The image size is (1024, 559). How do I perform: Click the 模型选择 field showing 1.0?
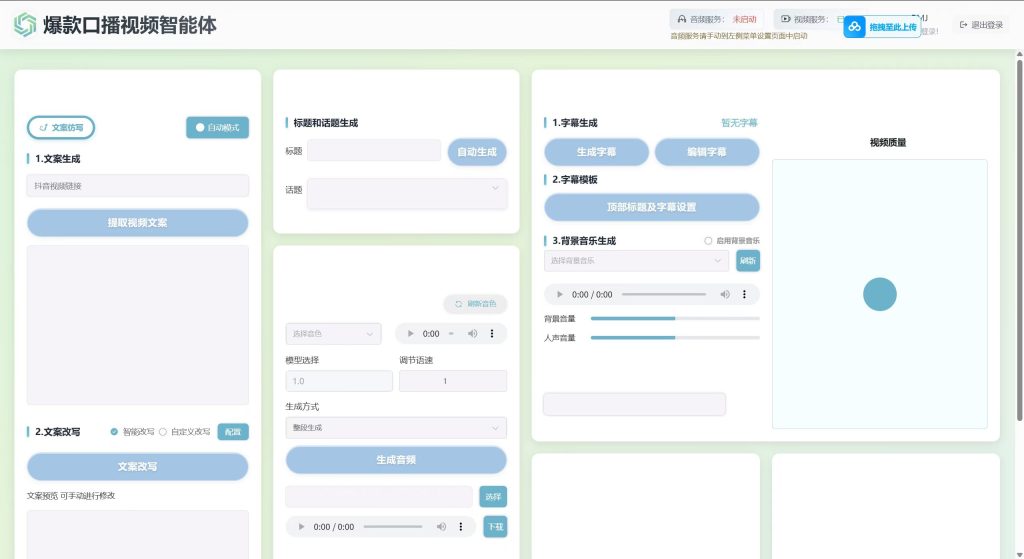(339, 381)
